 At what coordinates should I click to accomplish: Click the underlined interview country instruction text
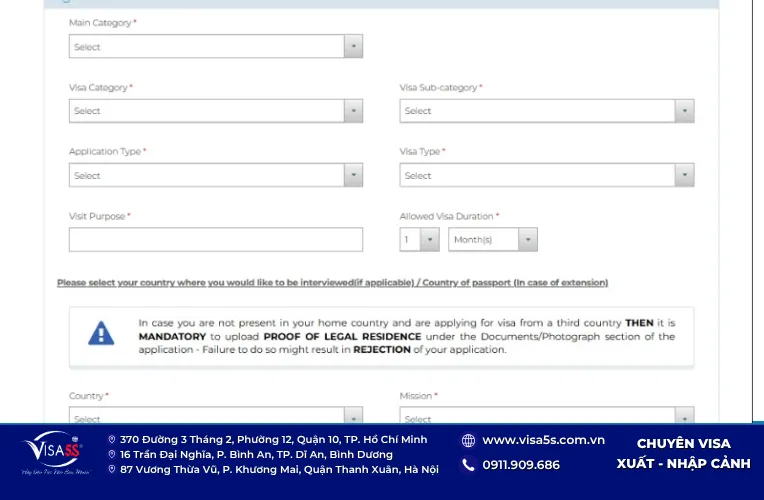click(332, 283)
